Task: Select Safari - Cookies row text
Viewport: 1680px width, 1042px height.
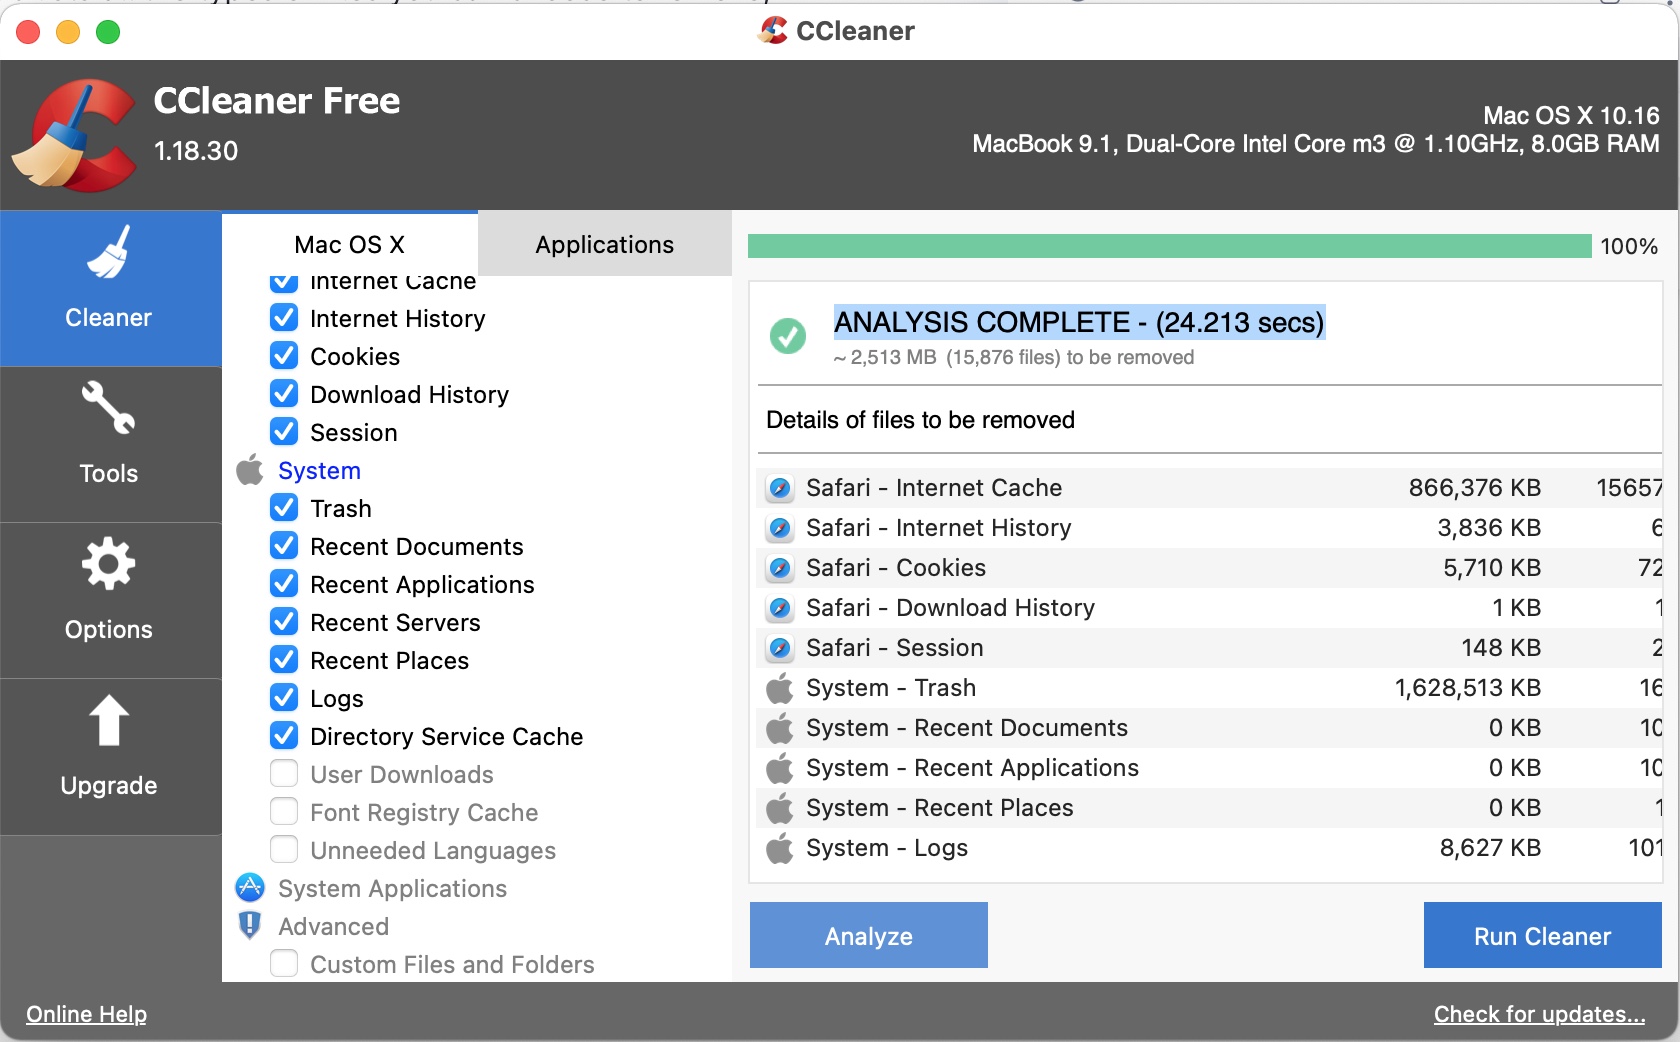Action: (x=896, y=568)
